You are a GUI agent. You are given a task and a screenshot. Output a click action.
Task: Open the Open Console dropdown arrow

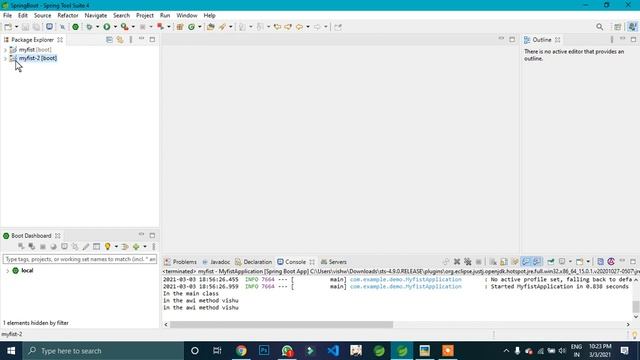(x=588, y=262)
